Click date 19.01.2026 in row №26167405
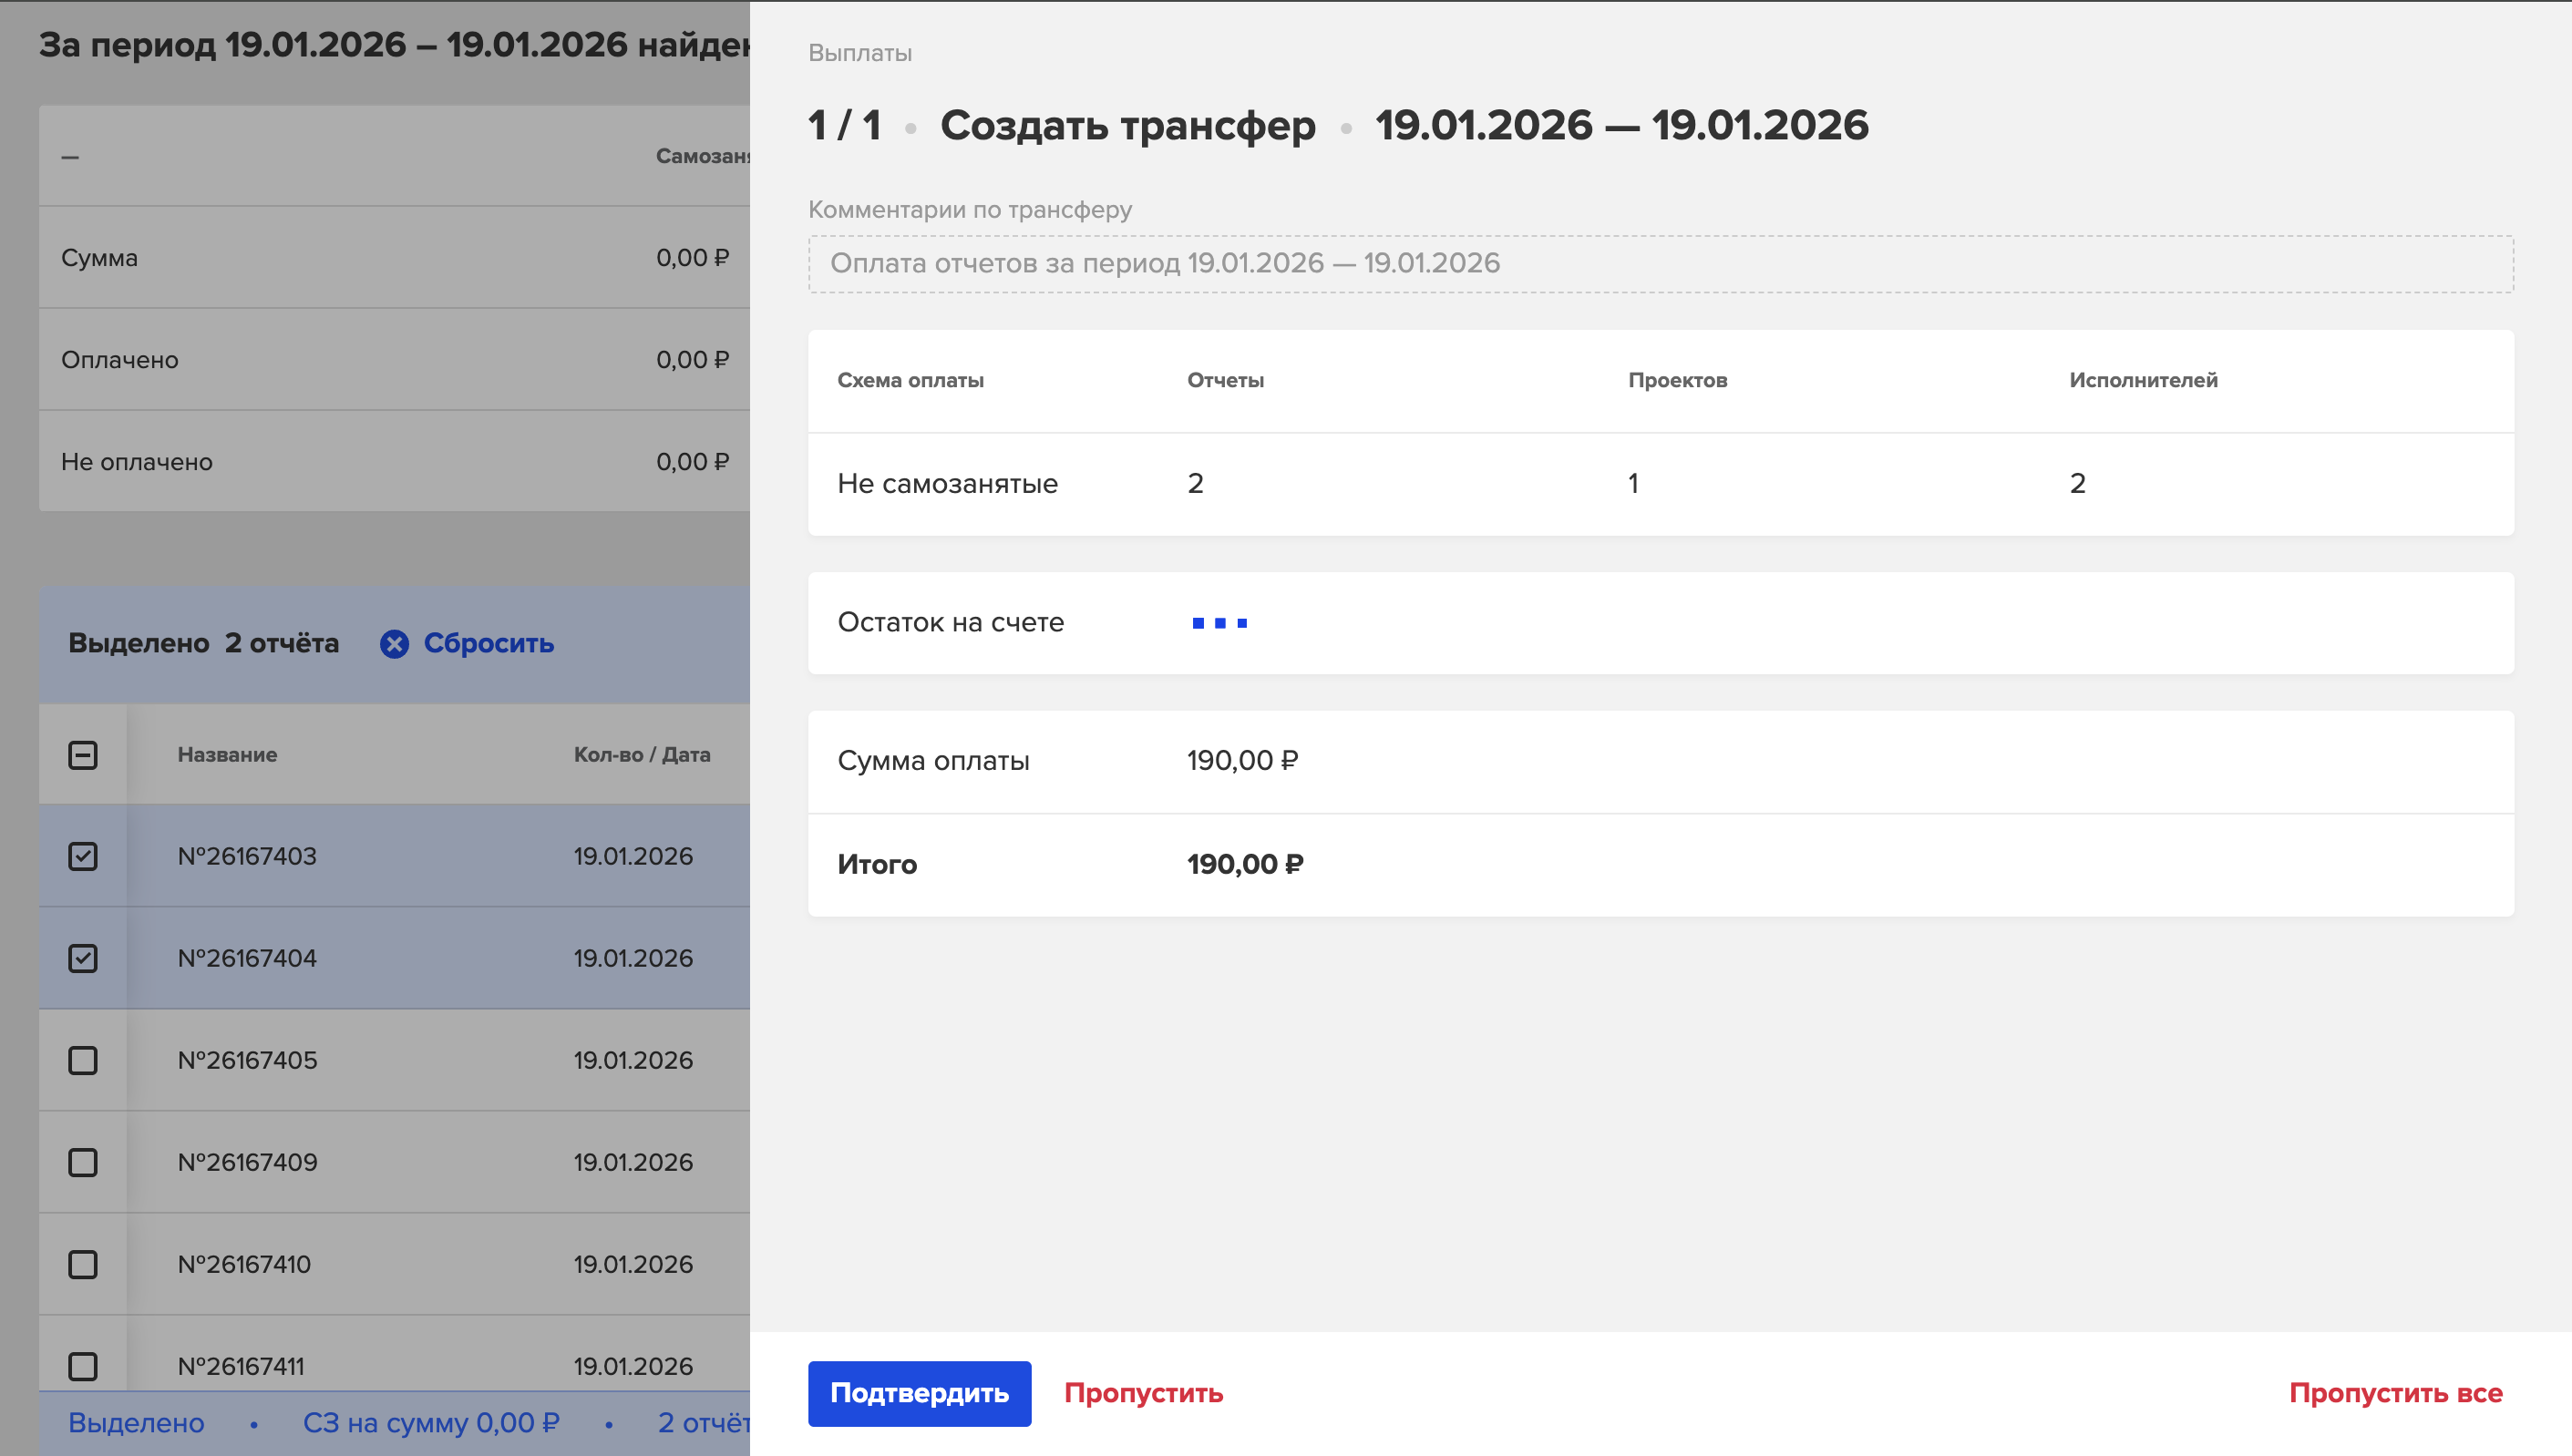This screenshot has height=1456, width=2572. (633, 1061)
